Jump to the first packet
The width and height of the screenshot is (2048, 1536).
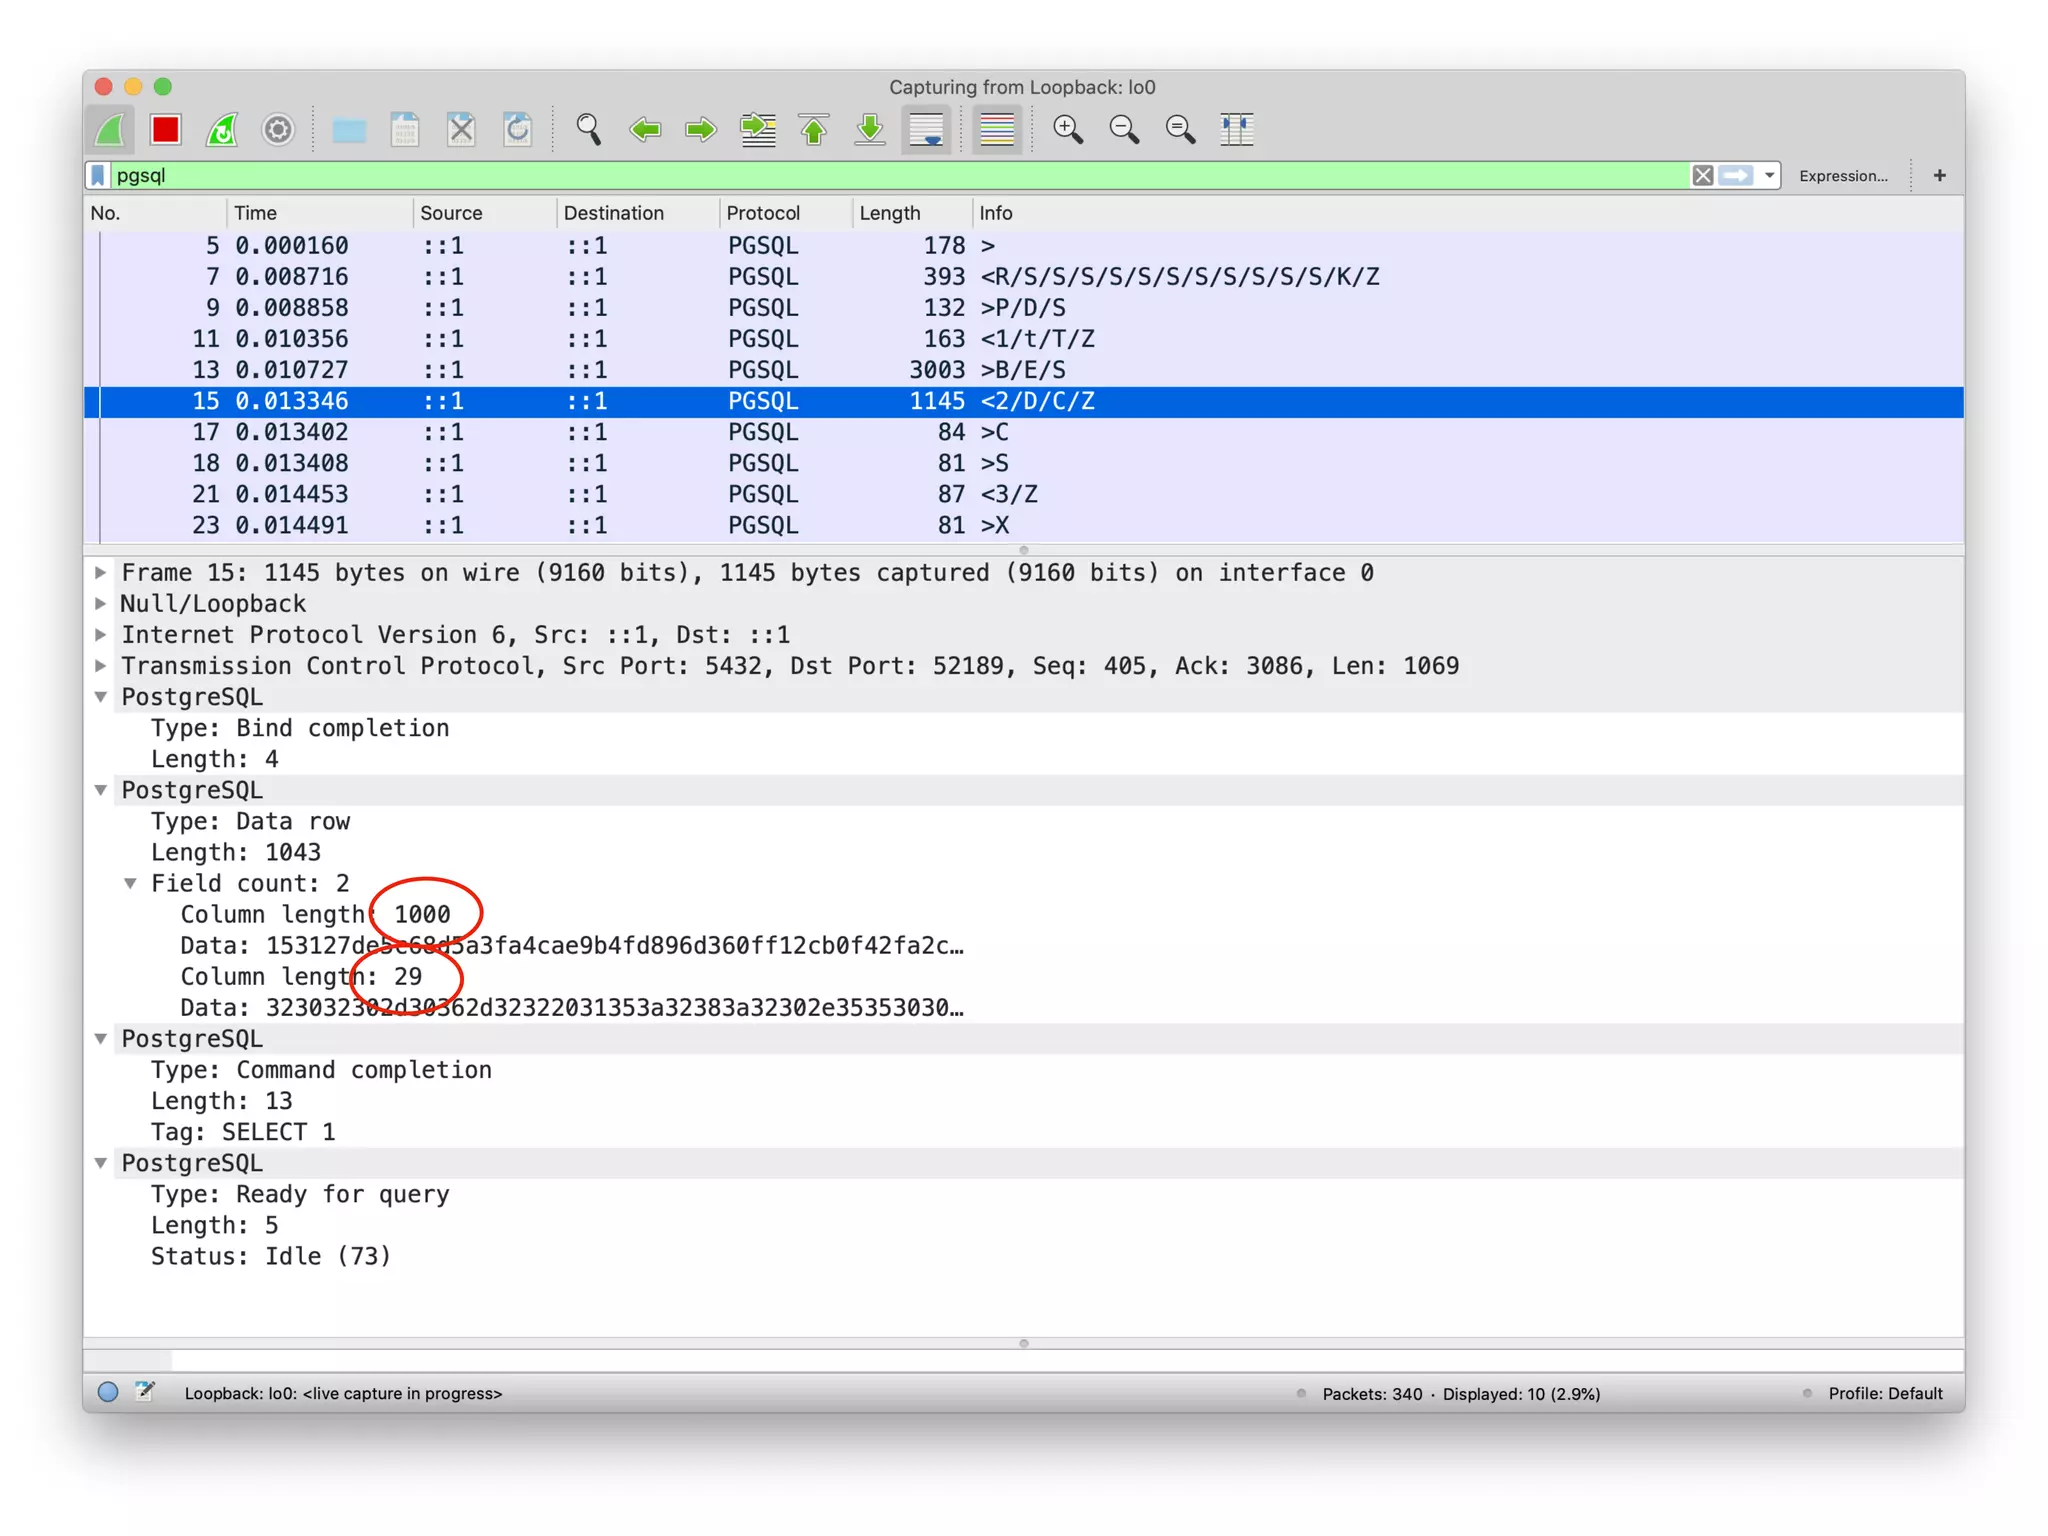814,129
